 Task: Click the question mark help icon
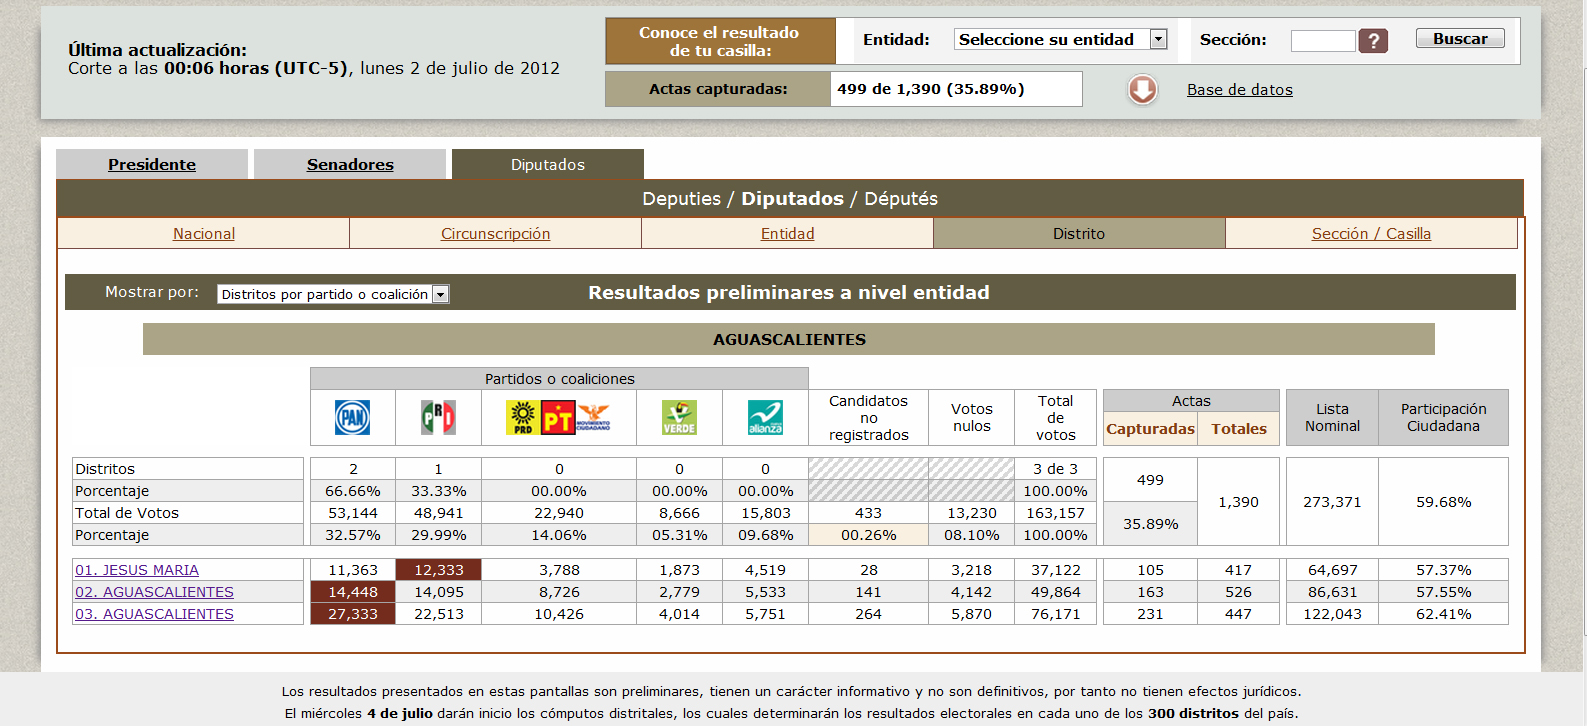tap(1373, 41)
